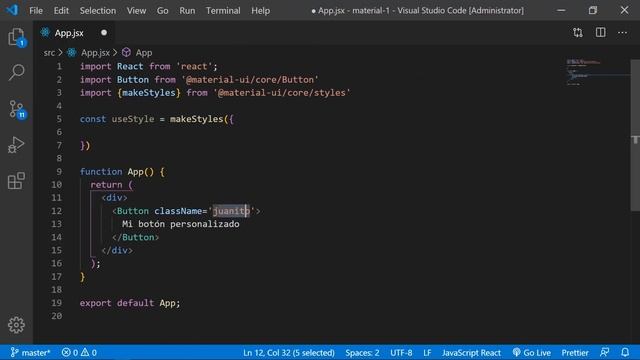The image size is (640, 360).
Task: Change language mode JavaScript React
Action: coord(471,352)
